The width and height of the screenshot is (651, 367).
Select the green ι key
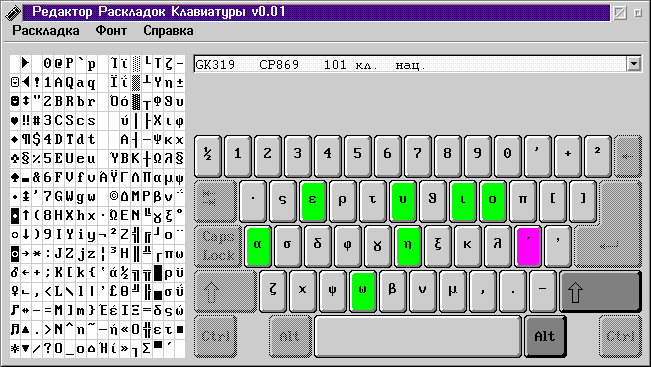click(x=462, y=201)
